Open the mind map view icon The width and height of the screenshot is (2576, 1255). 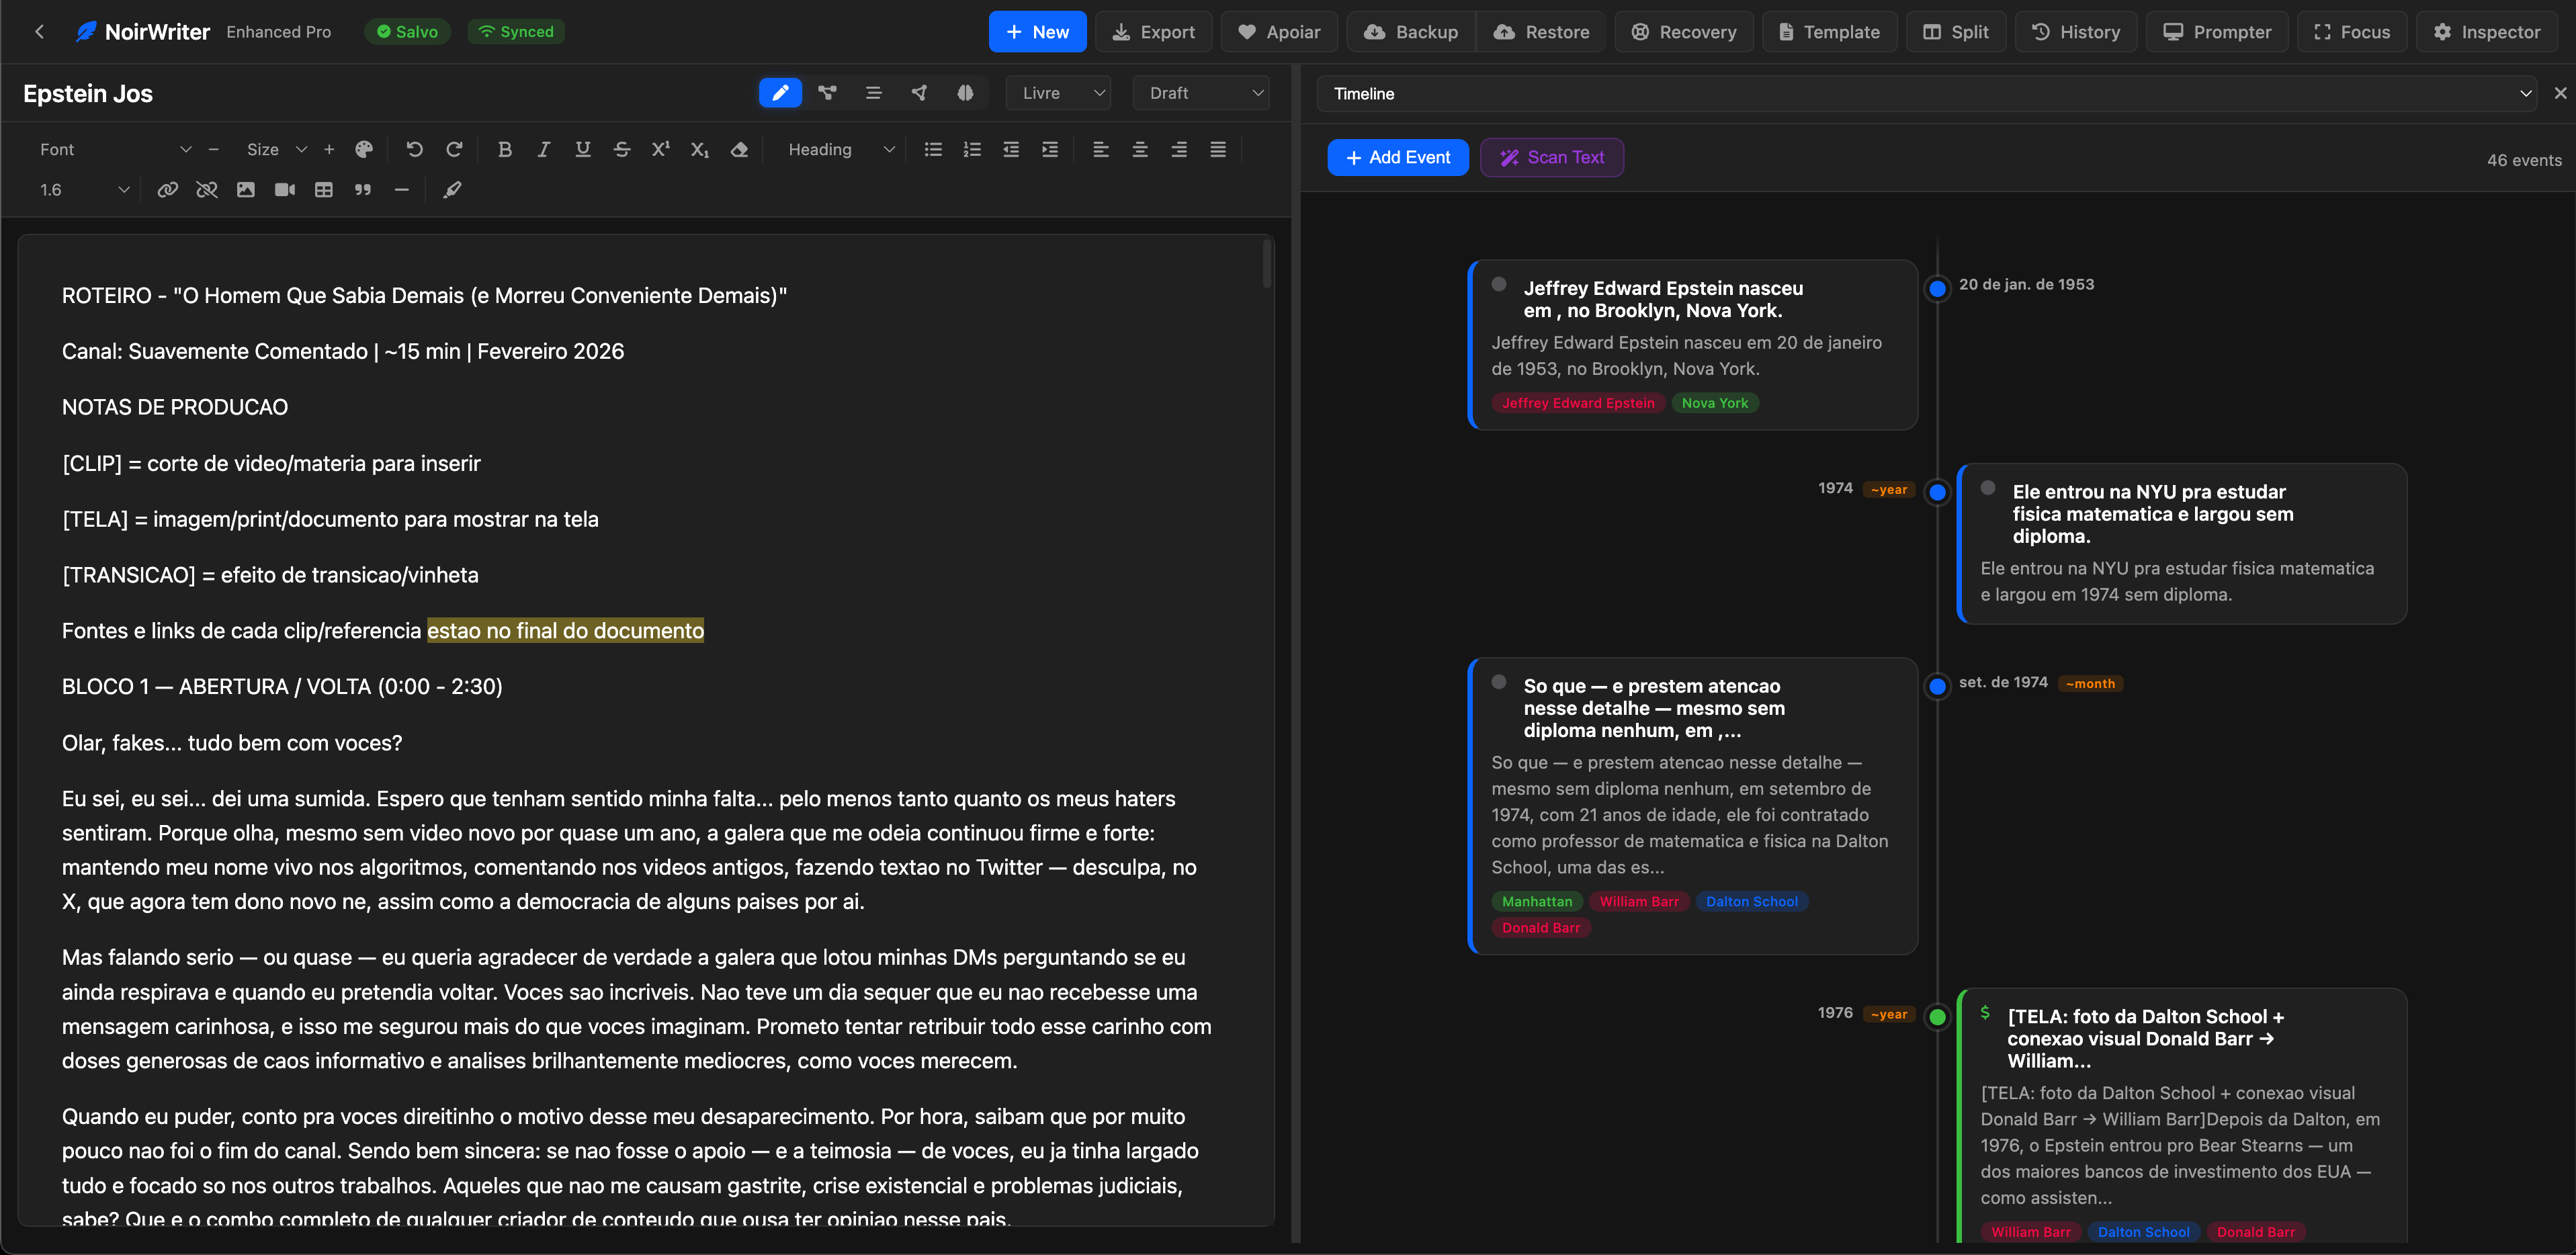click(827, 93)
